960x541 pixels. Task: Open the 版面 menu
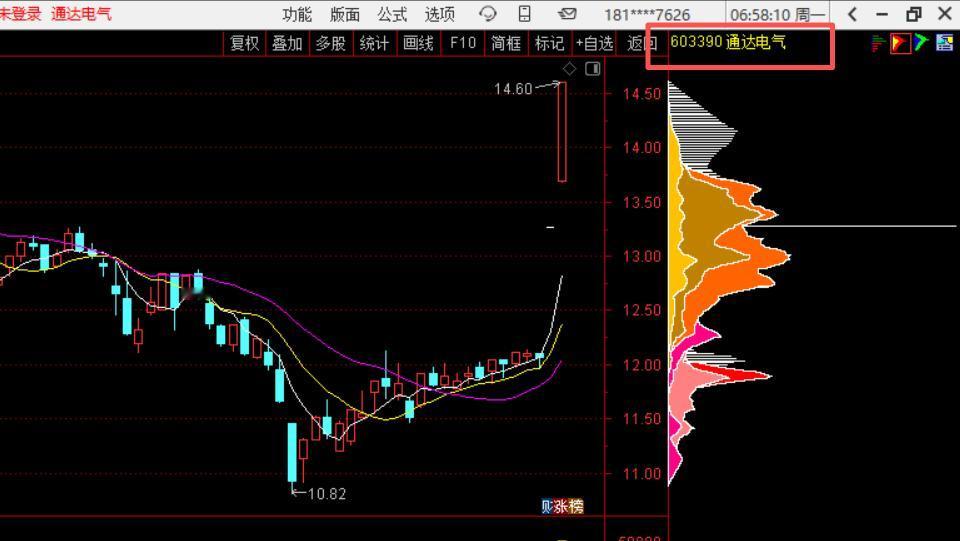[345, 14]
